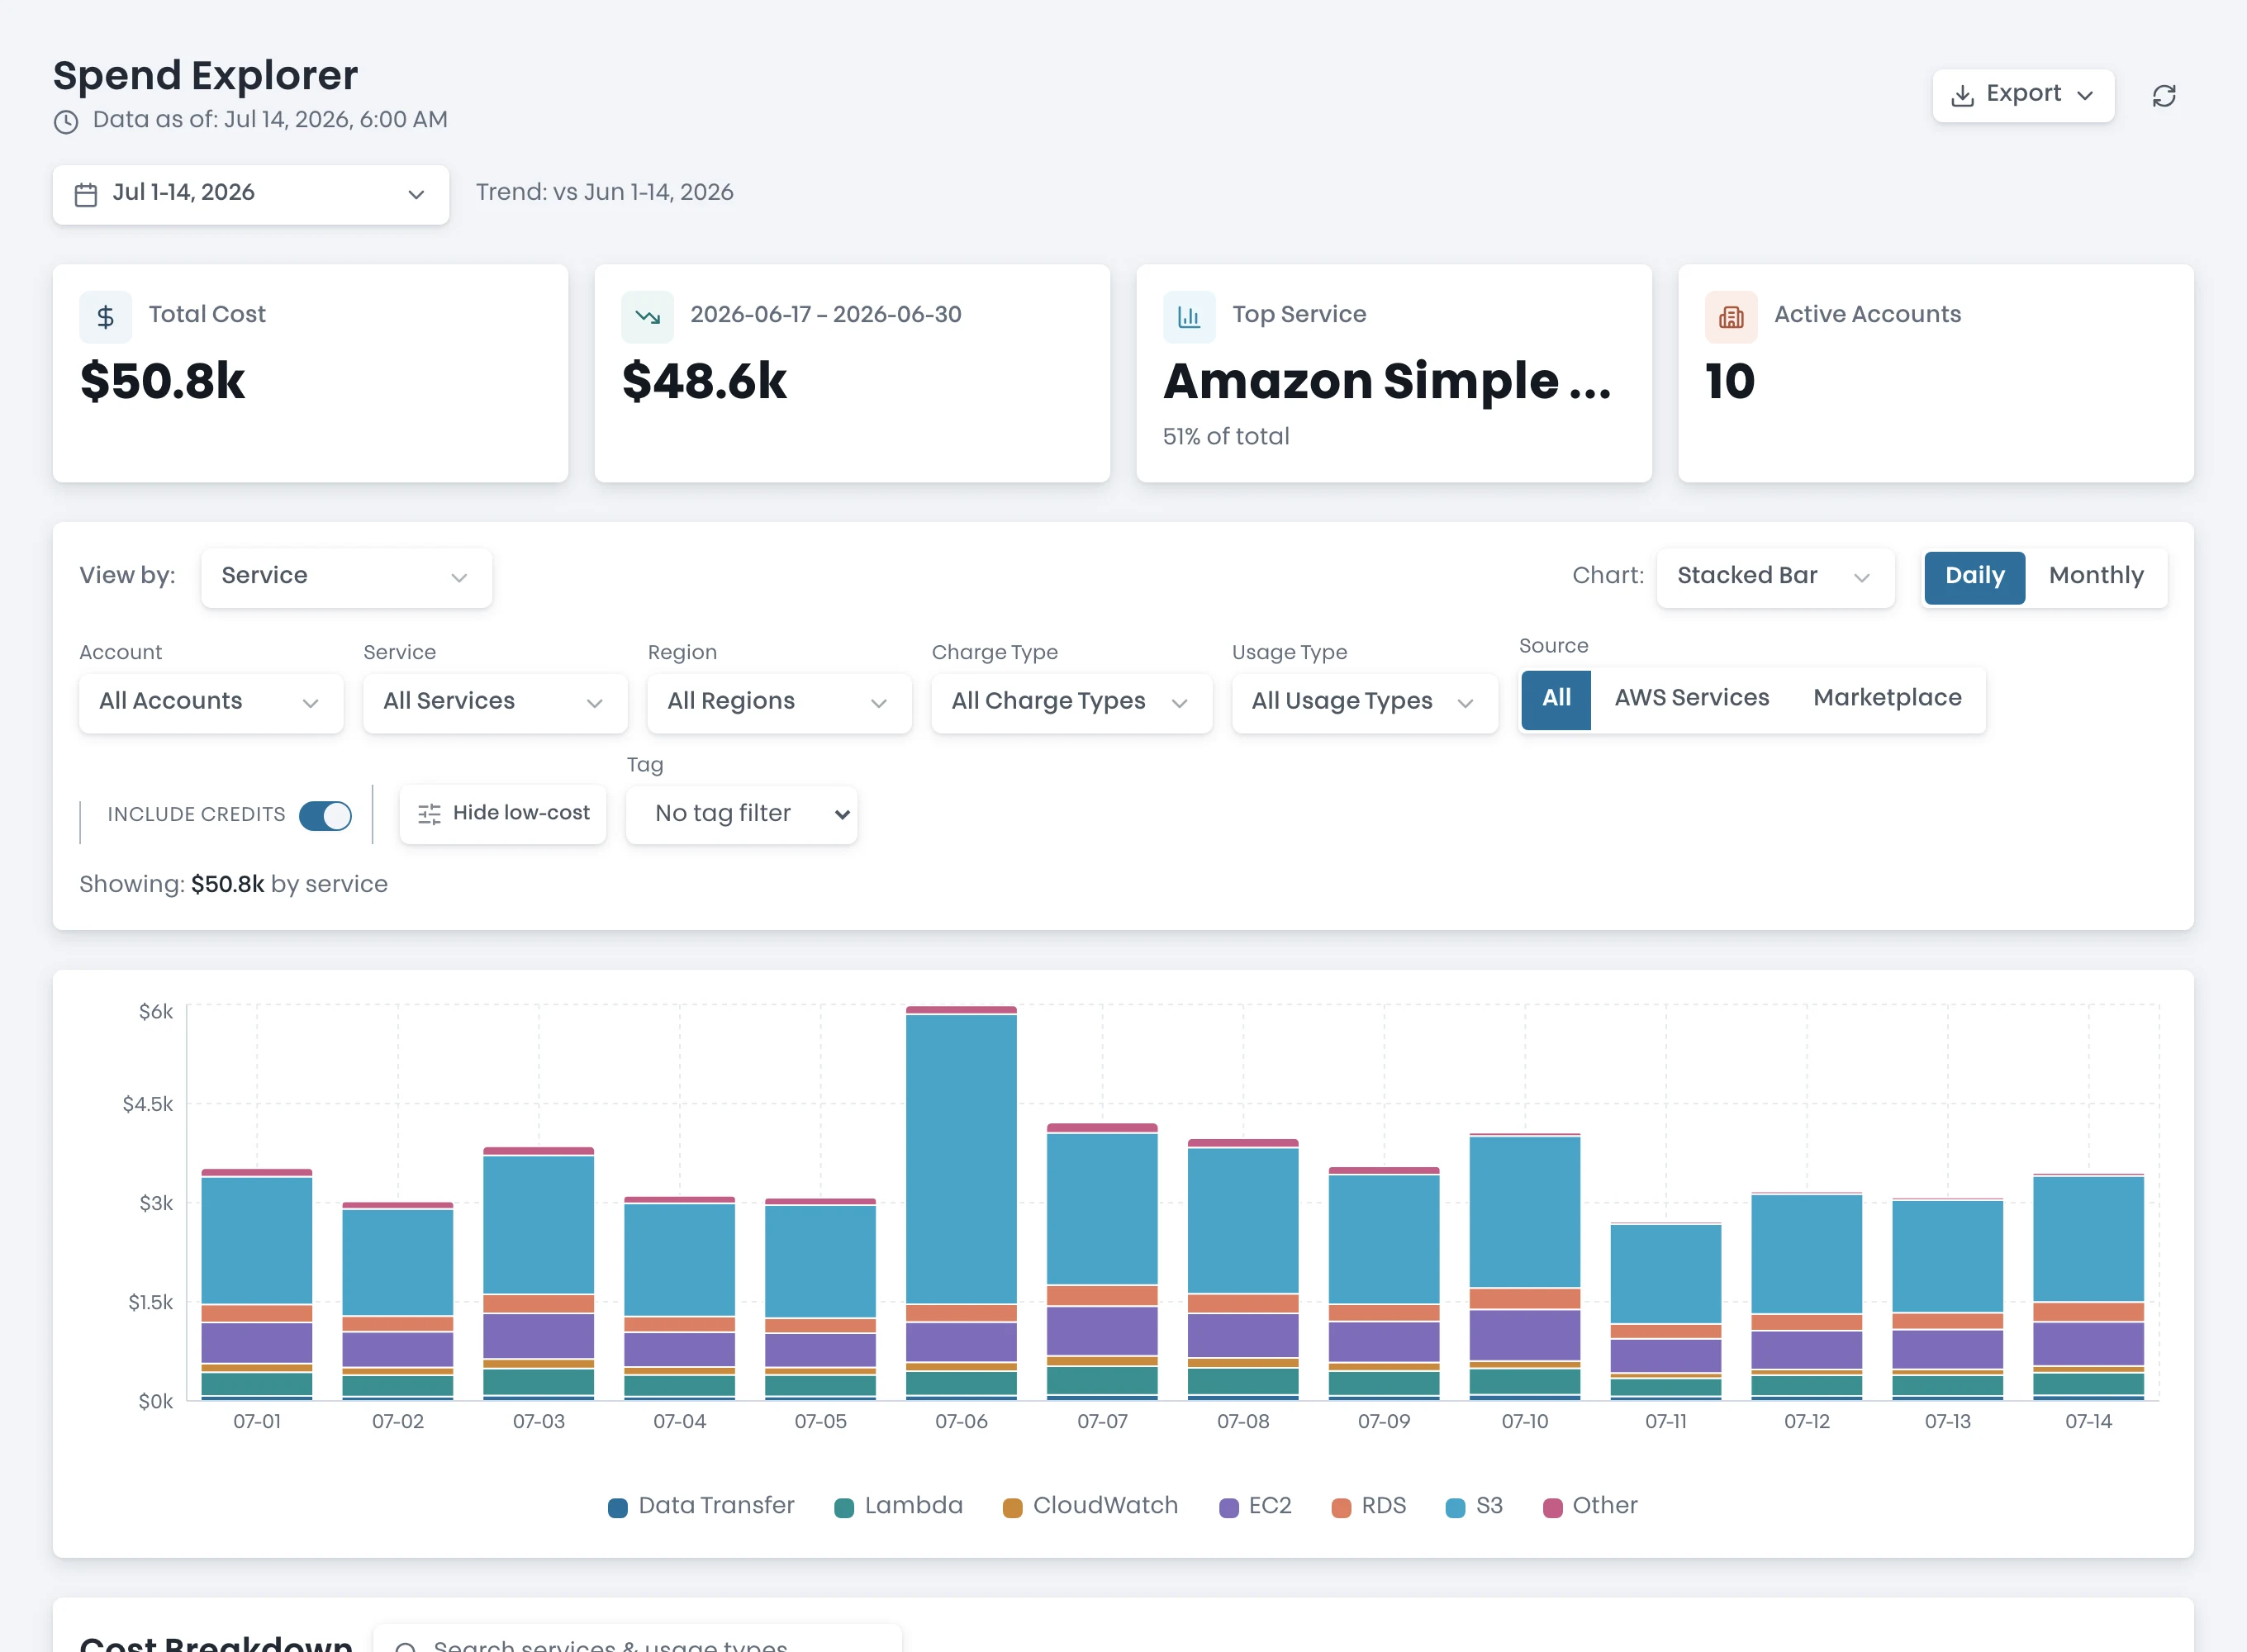Click the Active Accounts building icon
This screenshot has width=2247, height=1652.
click(1731, 317)
